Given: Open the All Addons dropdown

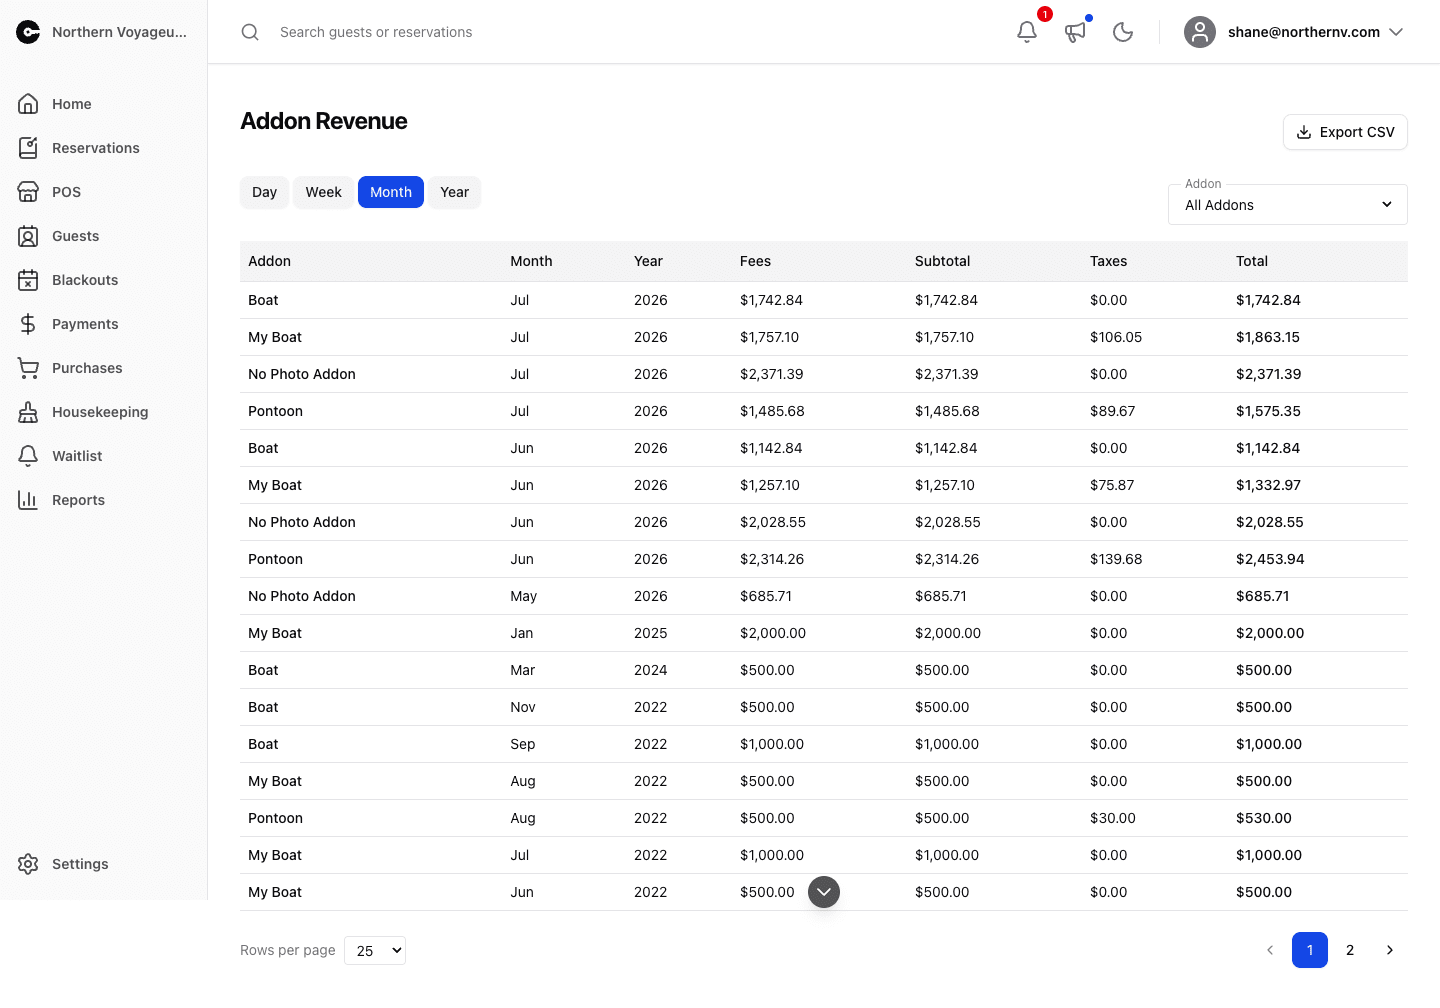Looking at the screenshot, I should pyautogui.click(x=1288, y=205).
